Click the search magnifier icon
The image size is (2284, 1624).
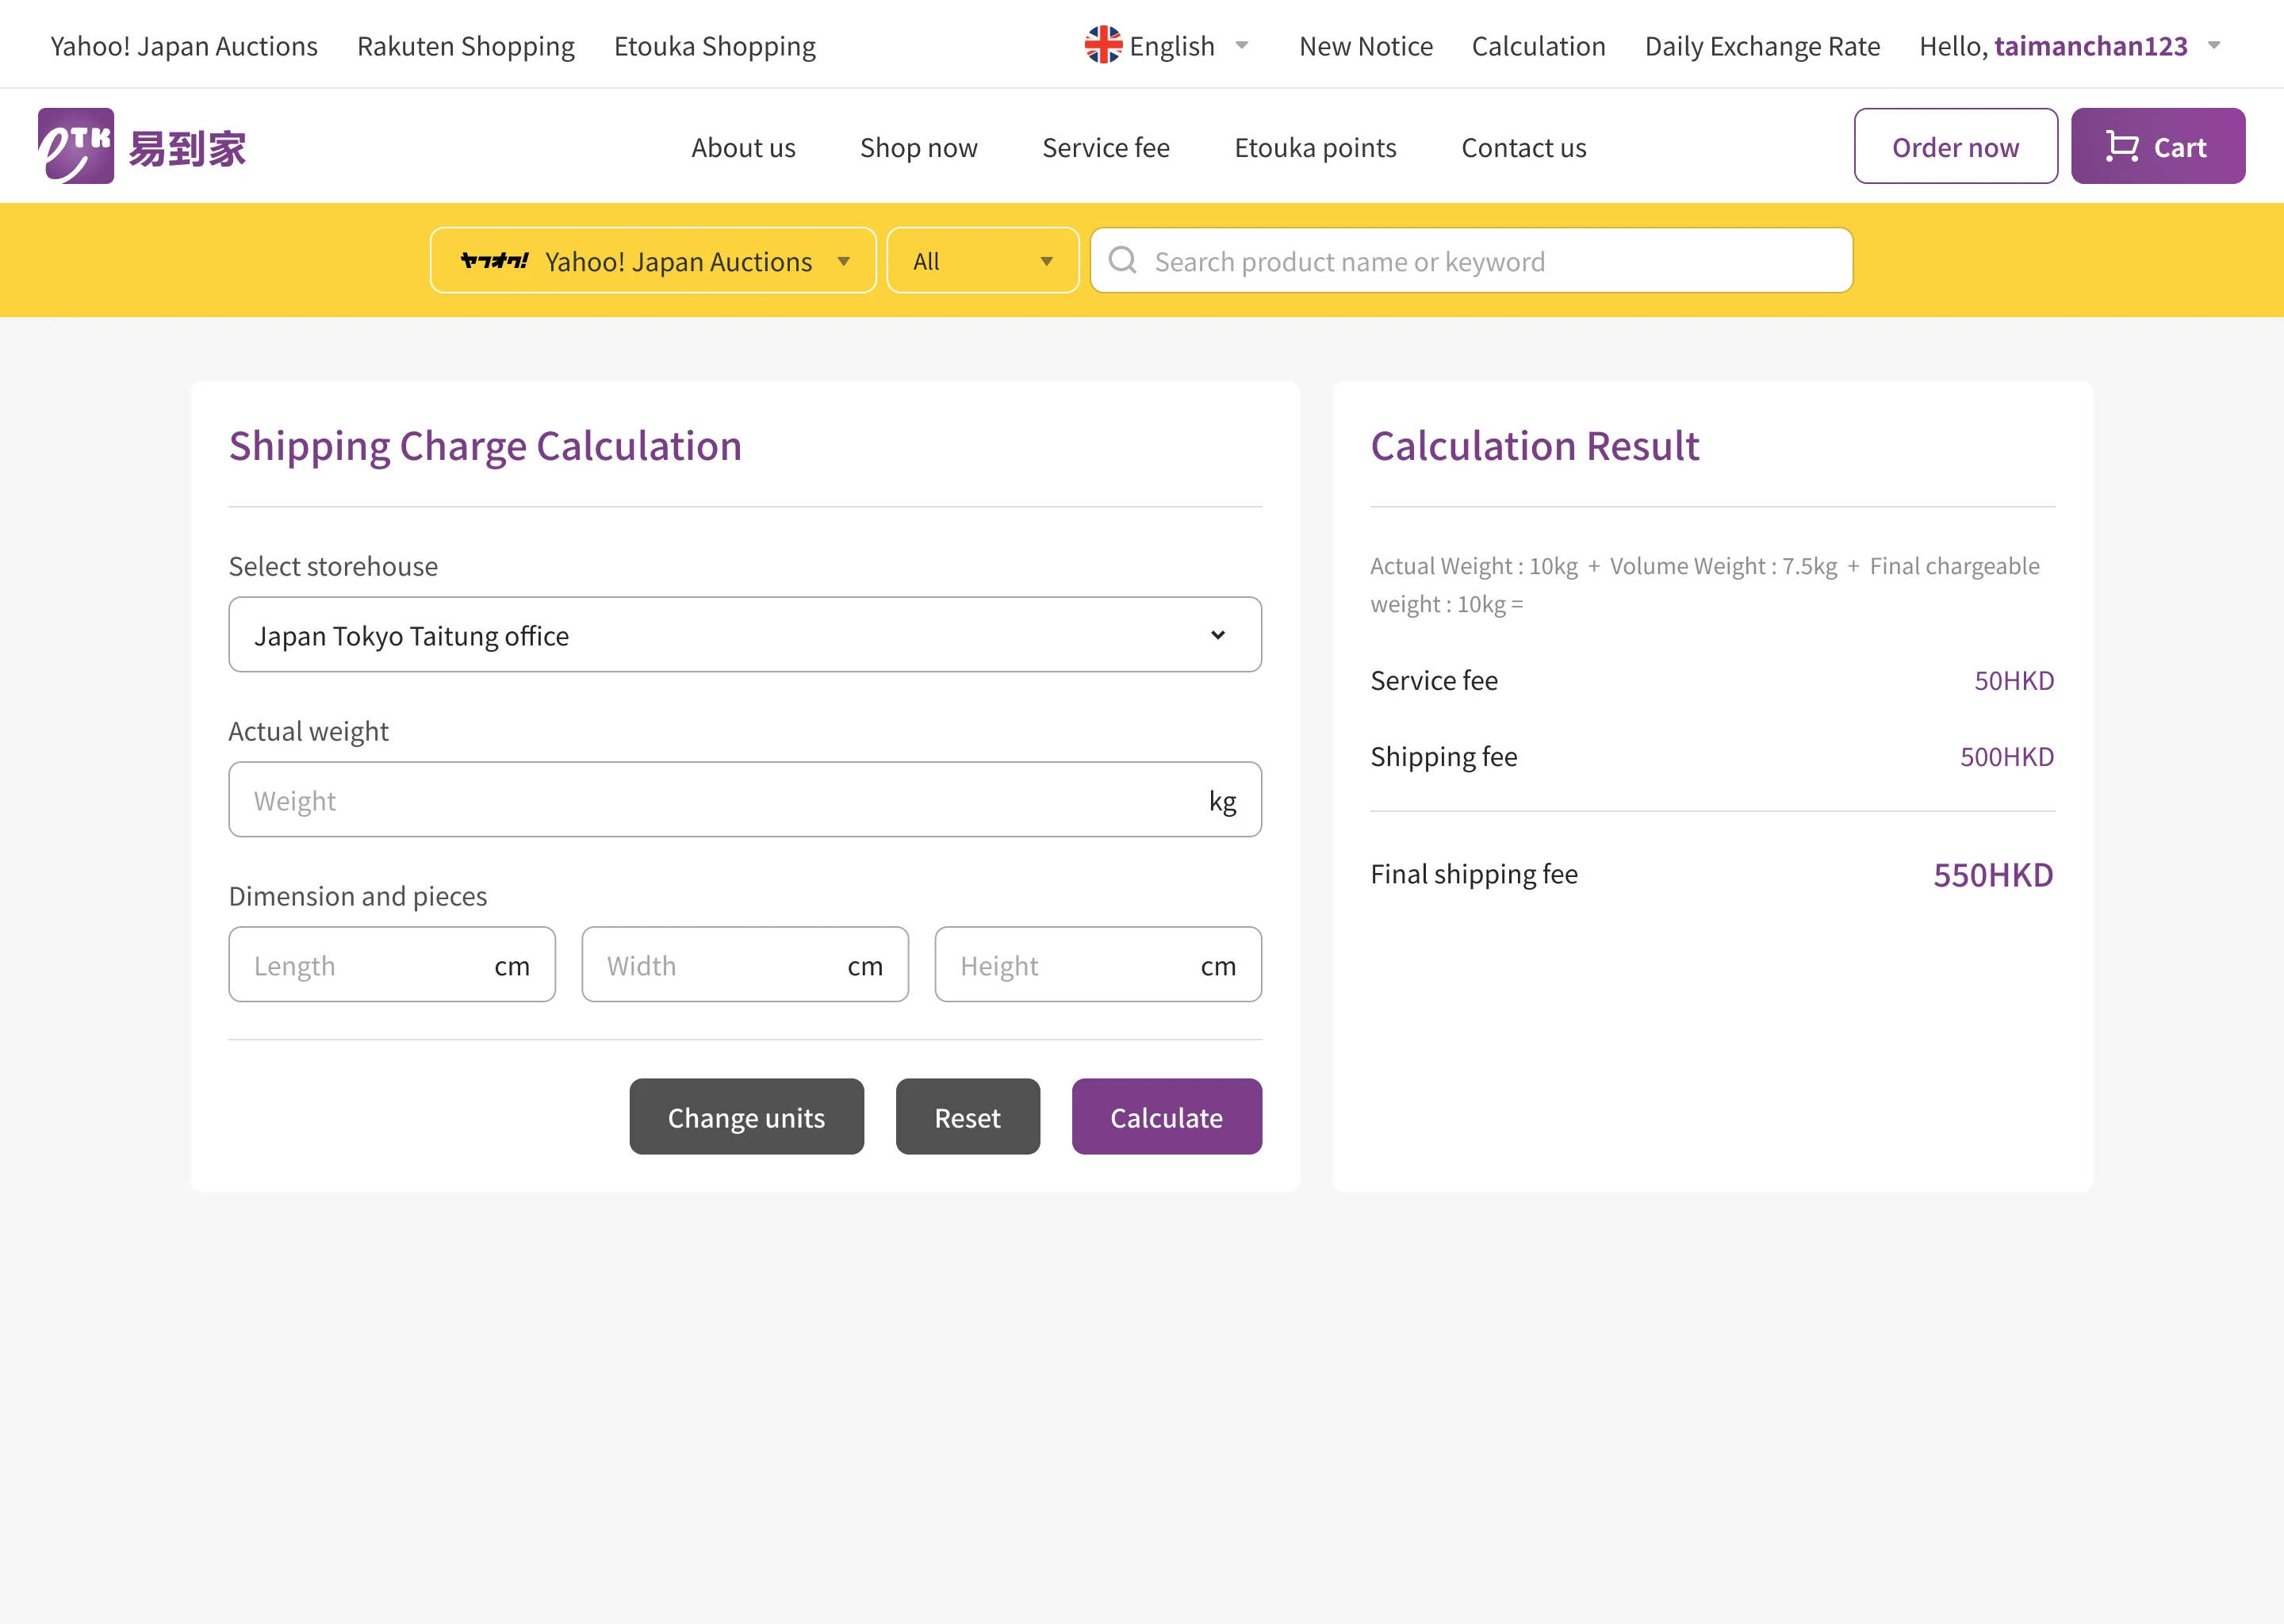[1123, 261]
